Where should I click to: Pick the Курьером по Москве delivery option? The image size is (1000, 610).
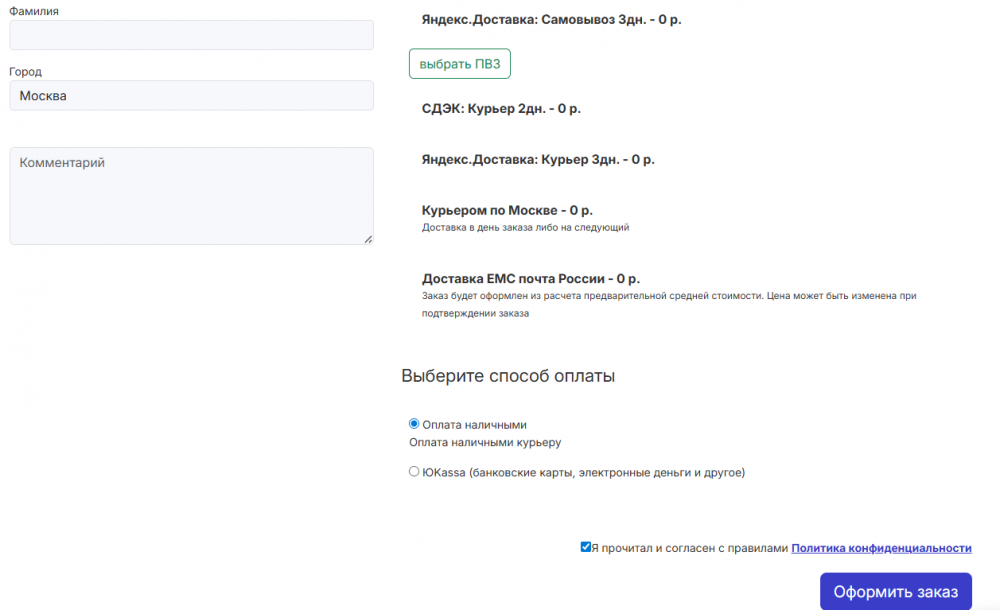pyautogui.click(x=507, y=210)
